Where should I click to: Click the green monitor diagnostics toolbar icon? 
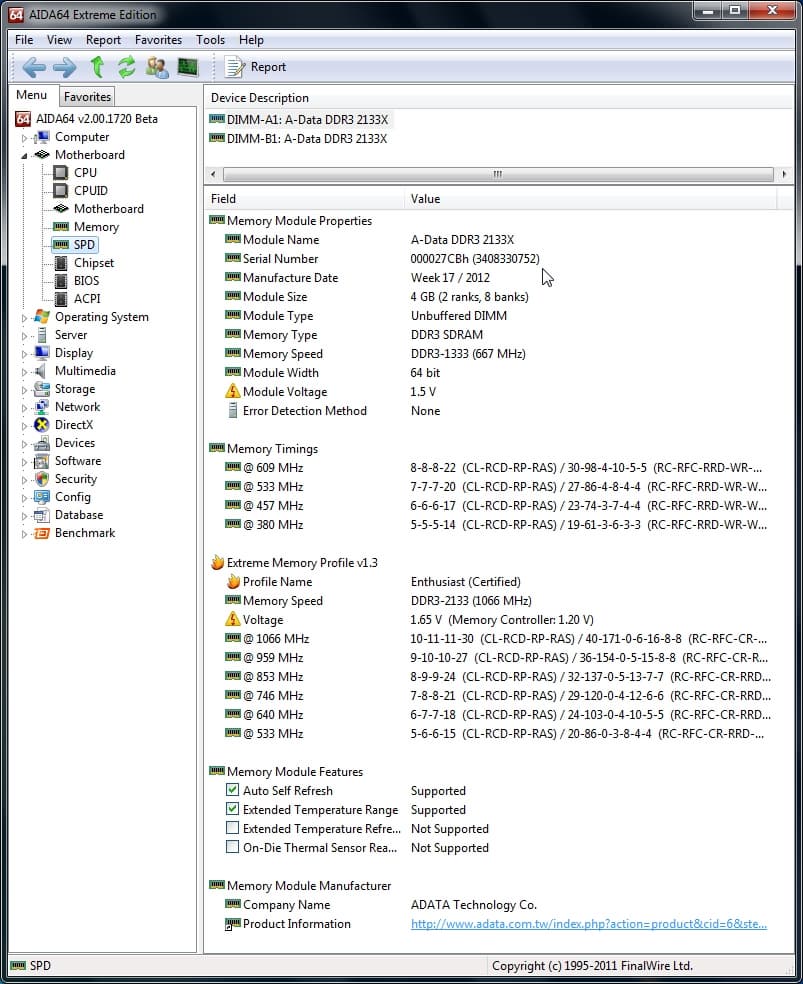click(x=188, y=67)
